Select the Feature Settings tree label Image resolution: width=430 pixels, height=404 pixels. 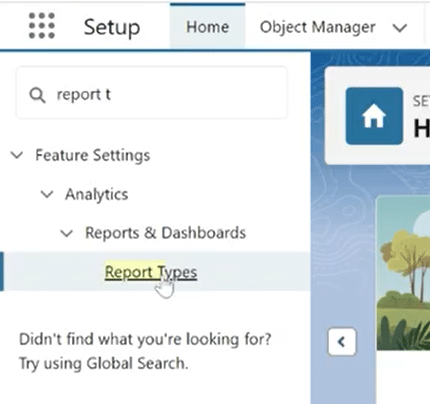coord(93,155)
